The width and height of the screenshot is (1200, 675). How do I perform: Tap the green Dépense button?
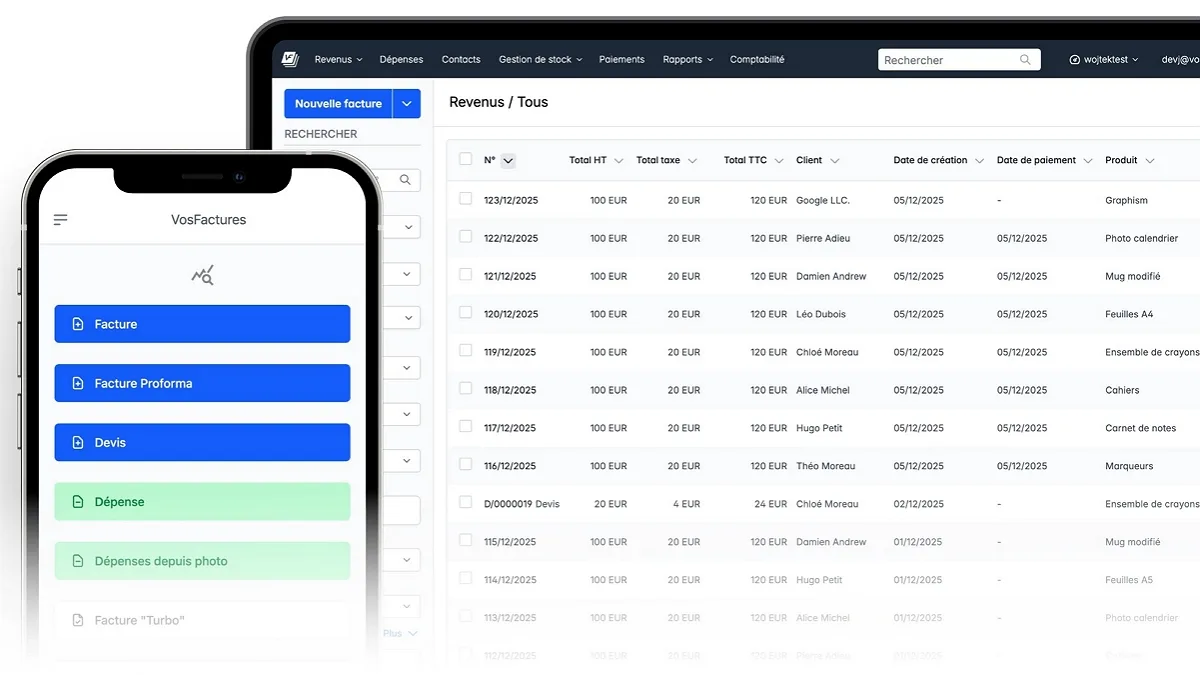tap(202, 502)
